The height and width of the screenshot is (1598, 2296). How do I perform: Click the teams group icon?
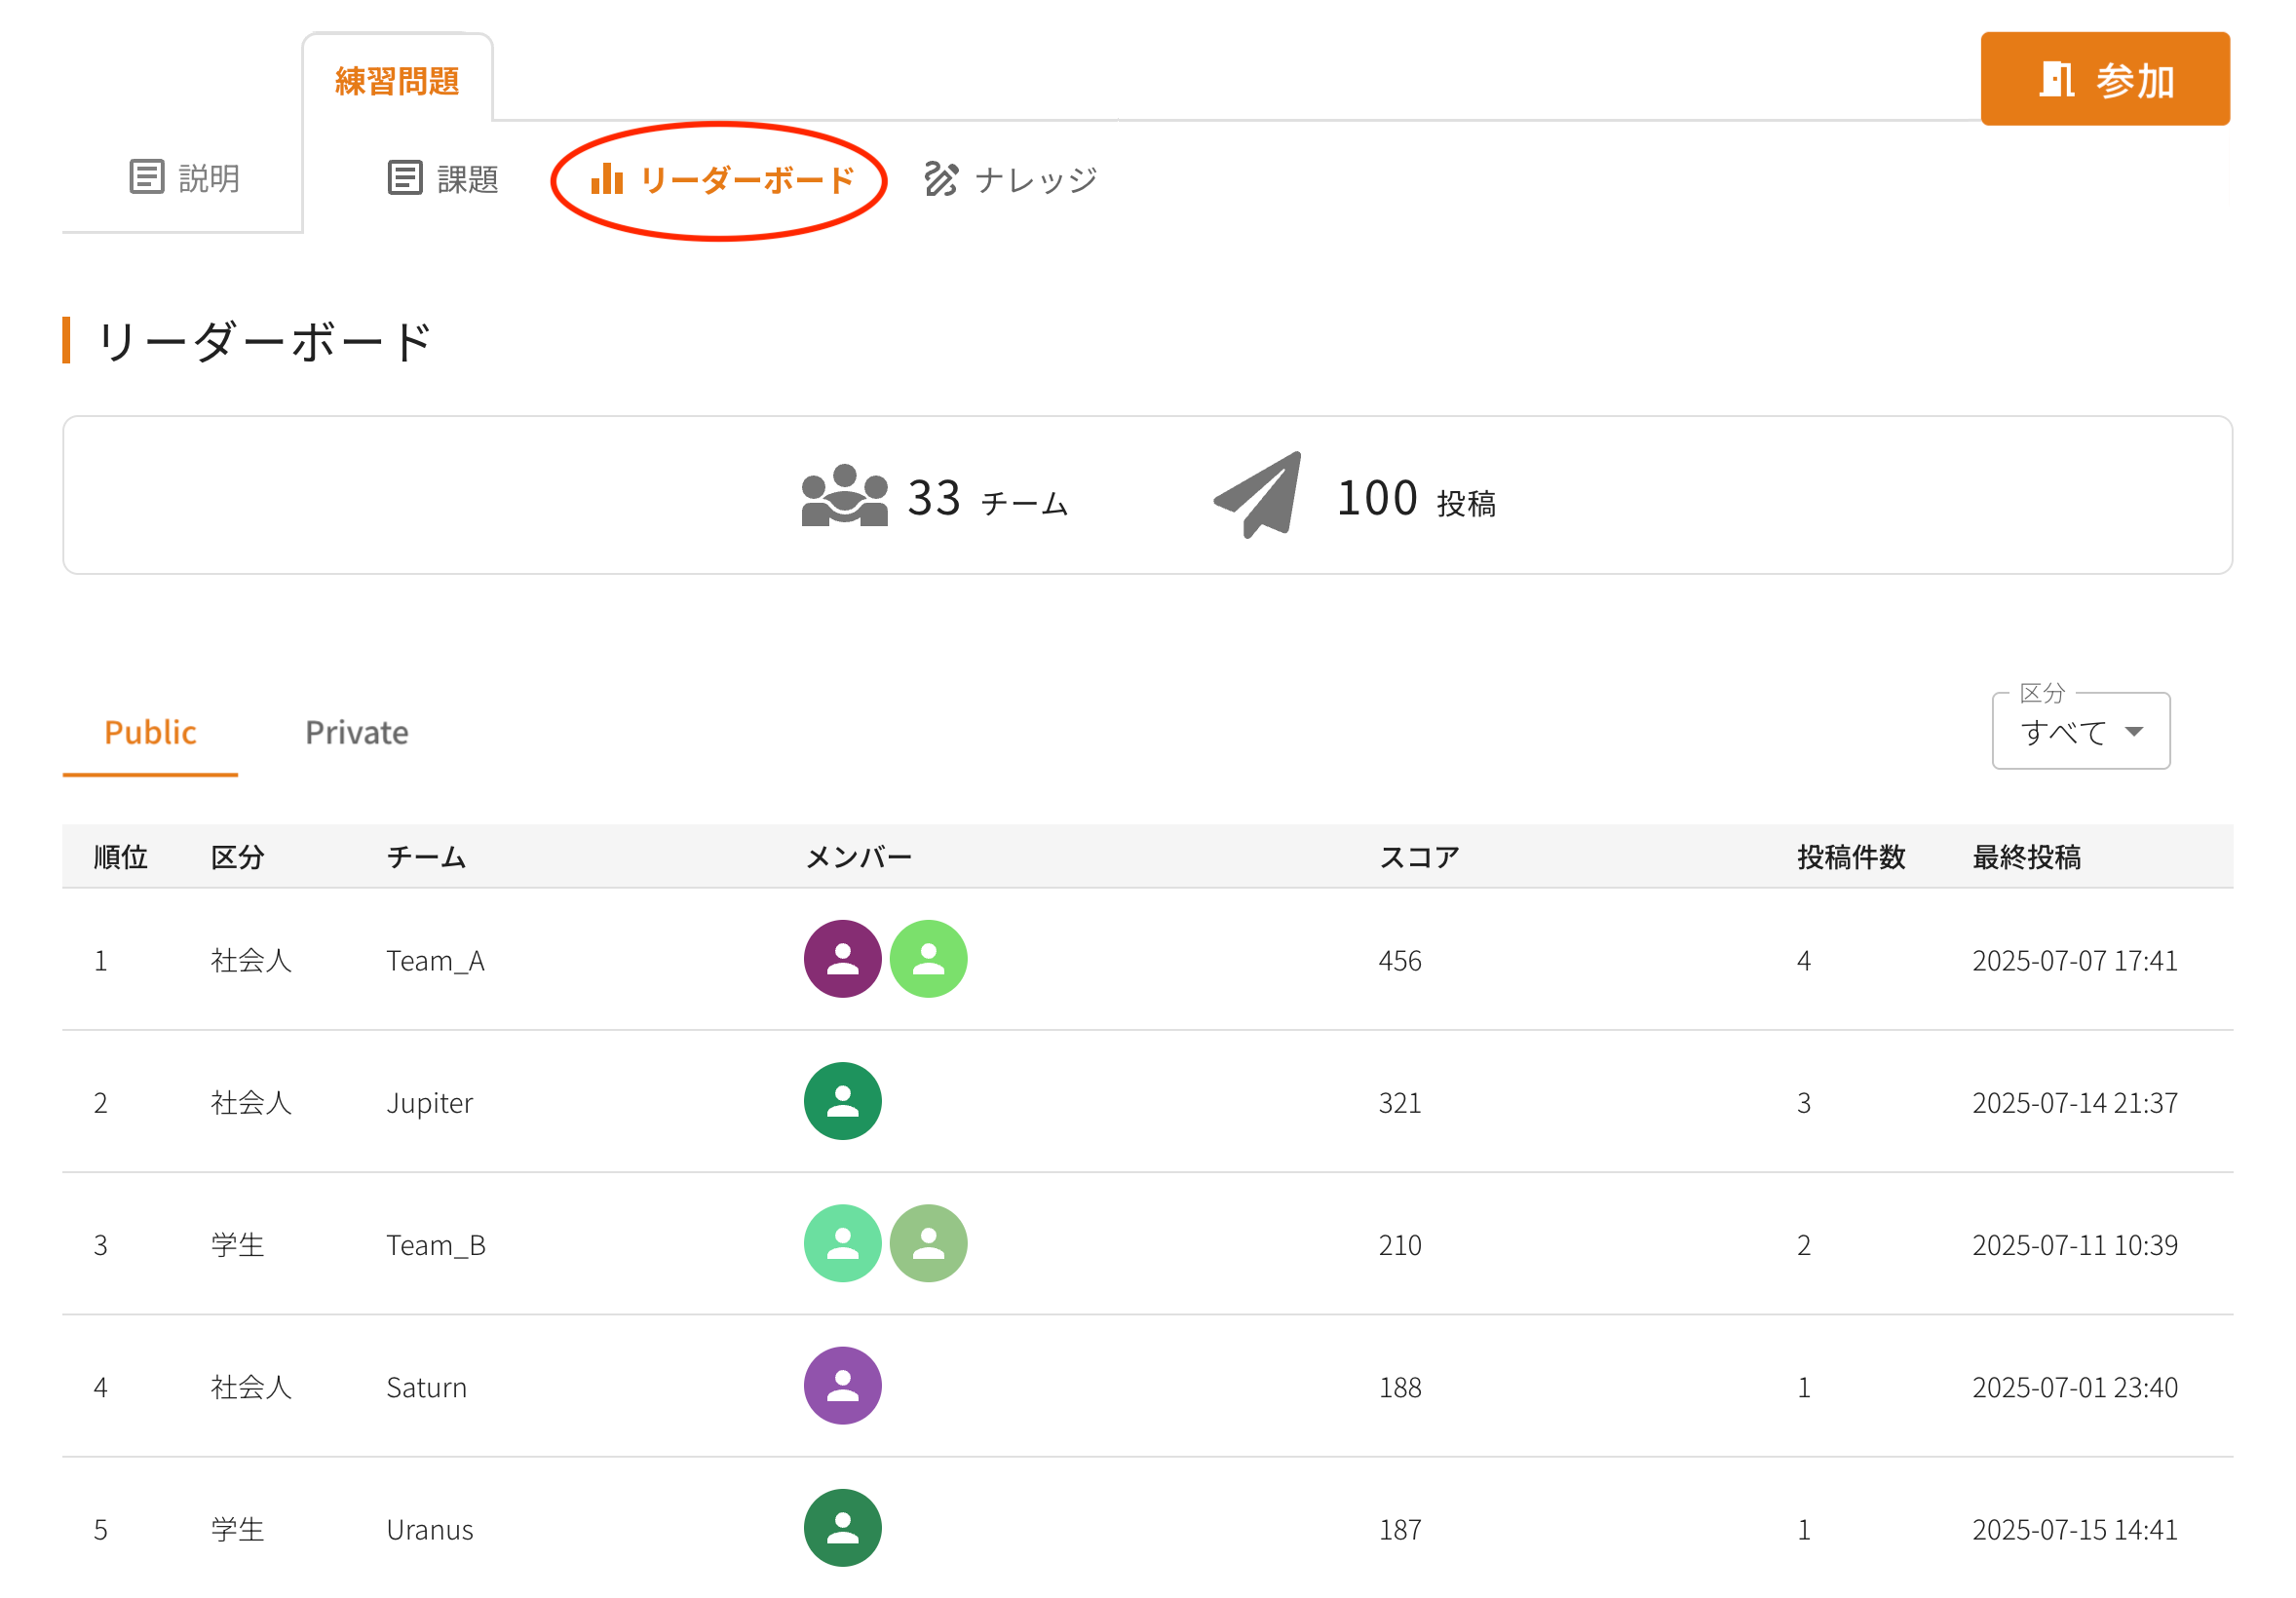844,495
